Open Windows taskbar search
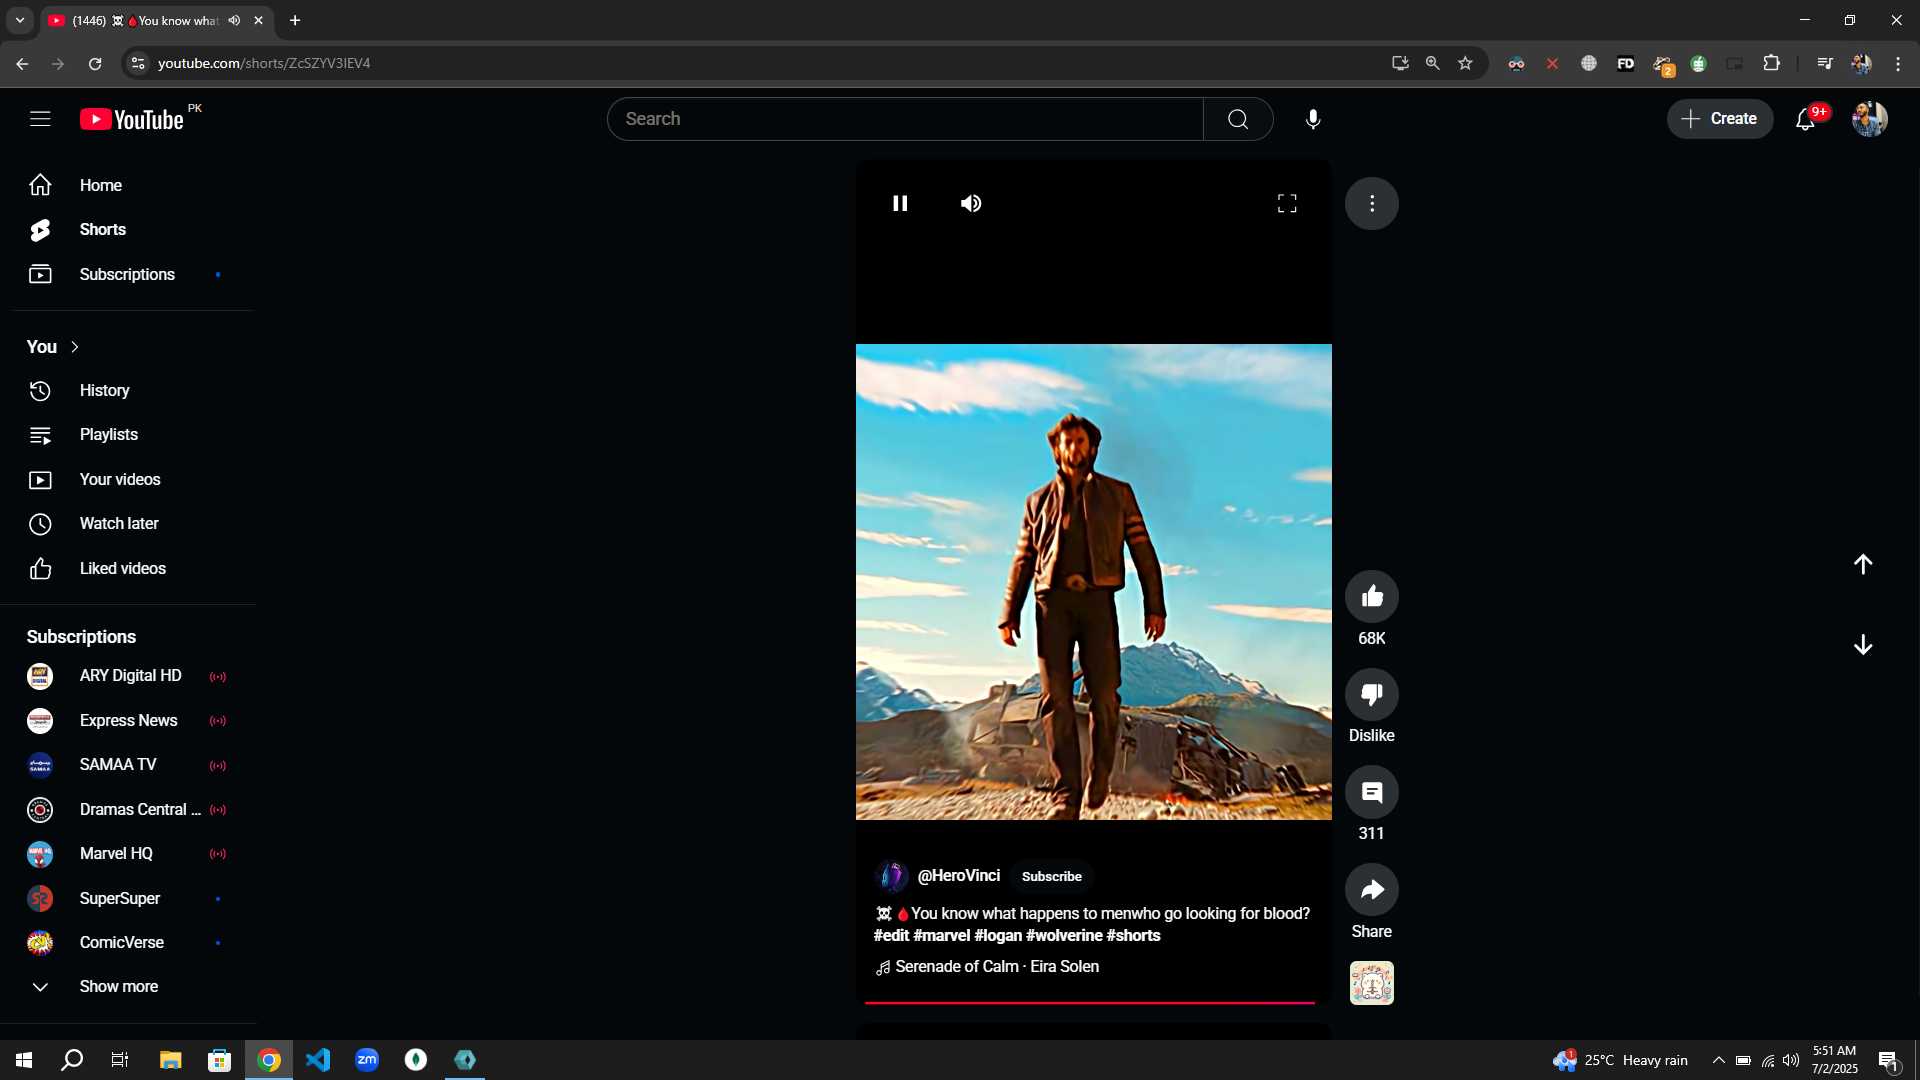1920x1080 pixels. click(72, 1060)
